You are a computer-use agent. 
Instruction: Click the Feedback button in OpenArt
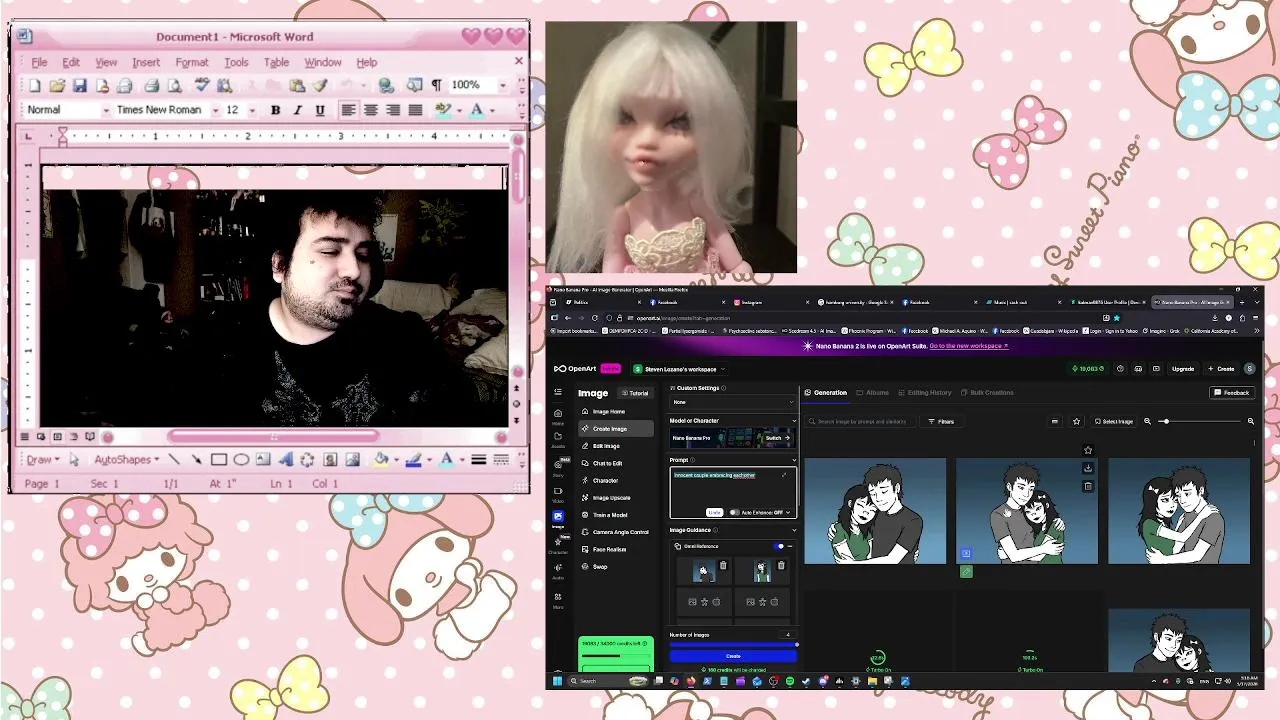click(x=1232, y=393)
